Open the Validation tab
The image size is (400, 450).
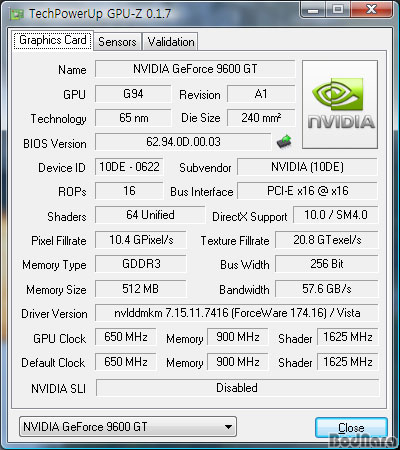(x=171, y=42)
